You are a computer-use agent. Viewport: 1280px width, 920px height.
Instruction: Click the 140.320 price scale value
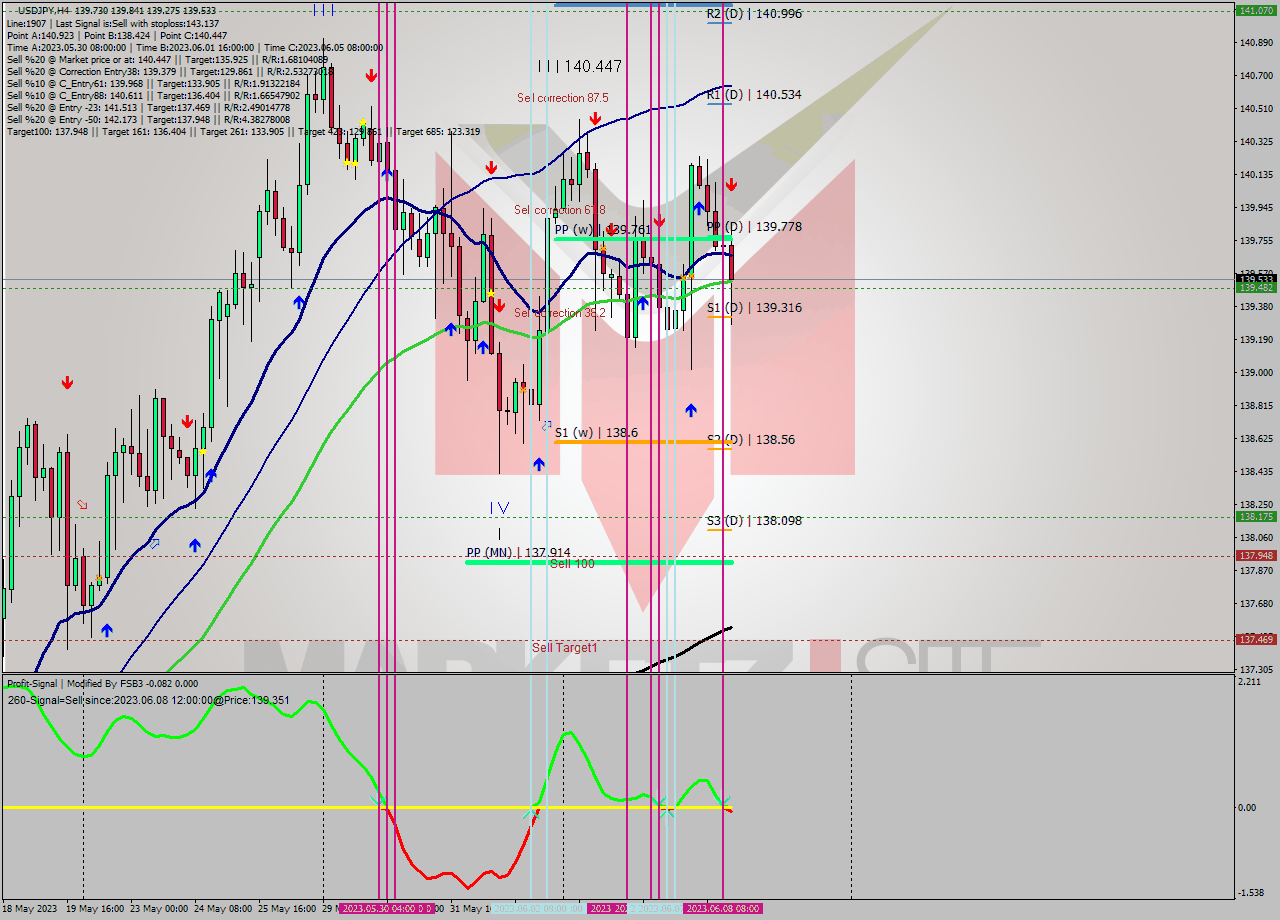[1255, 142]
